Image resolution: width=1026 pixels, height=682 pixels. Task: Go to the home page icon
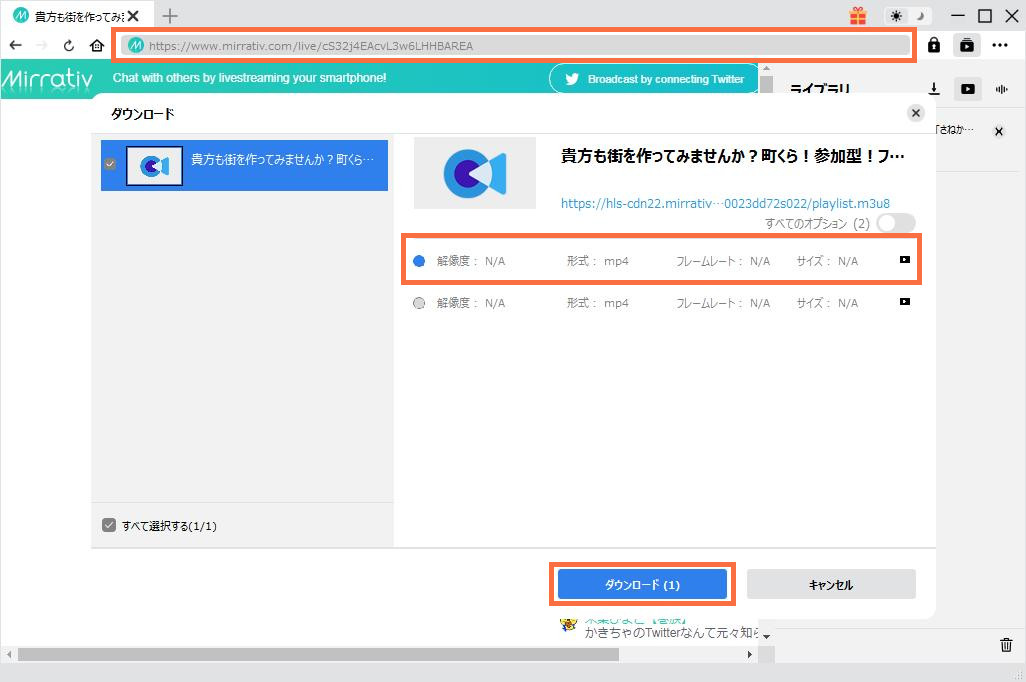97,45
